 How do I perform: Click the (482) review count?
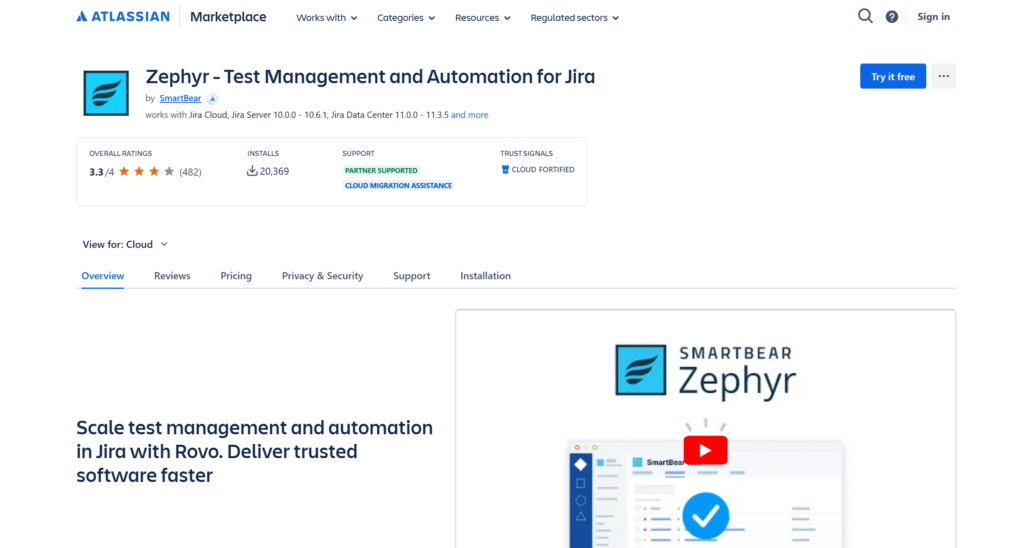pos(191,172)
